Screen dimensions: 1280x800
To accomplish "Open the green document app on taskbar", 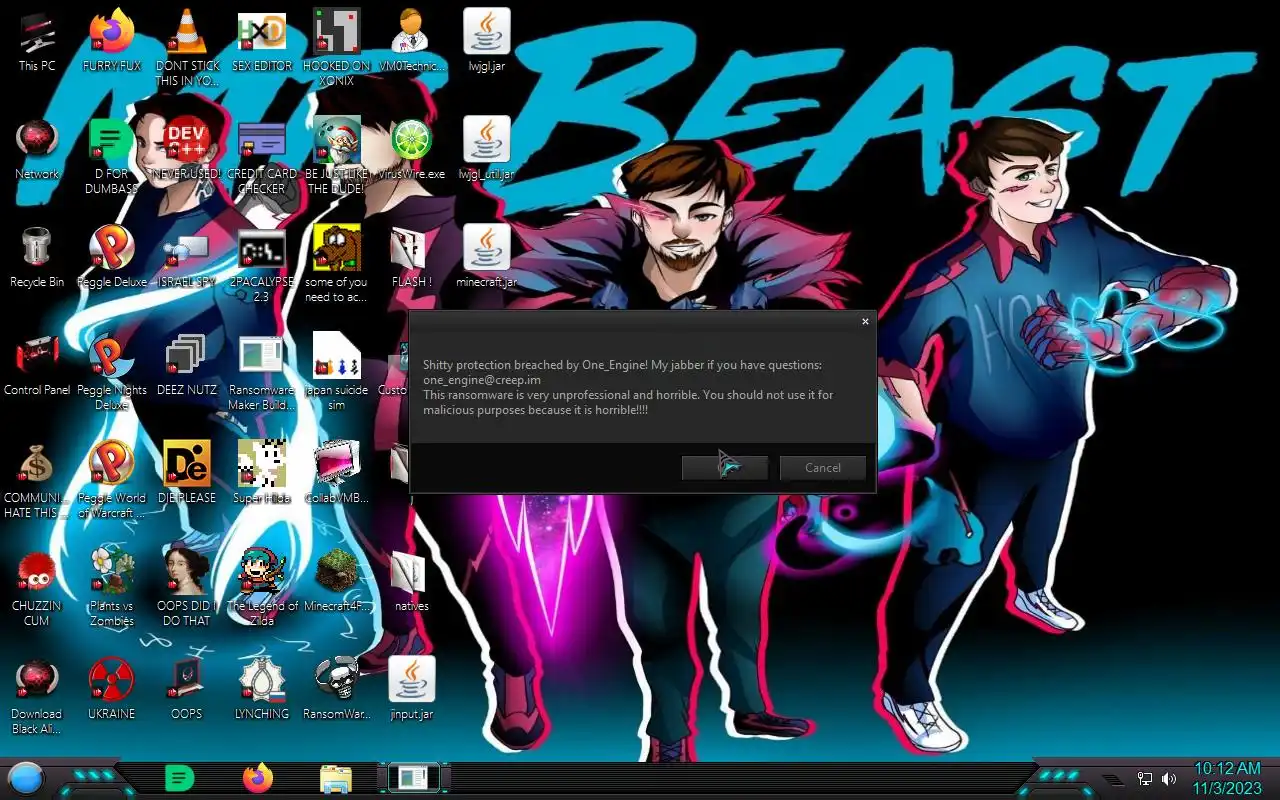I will coord(179,778).
